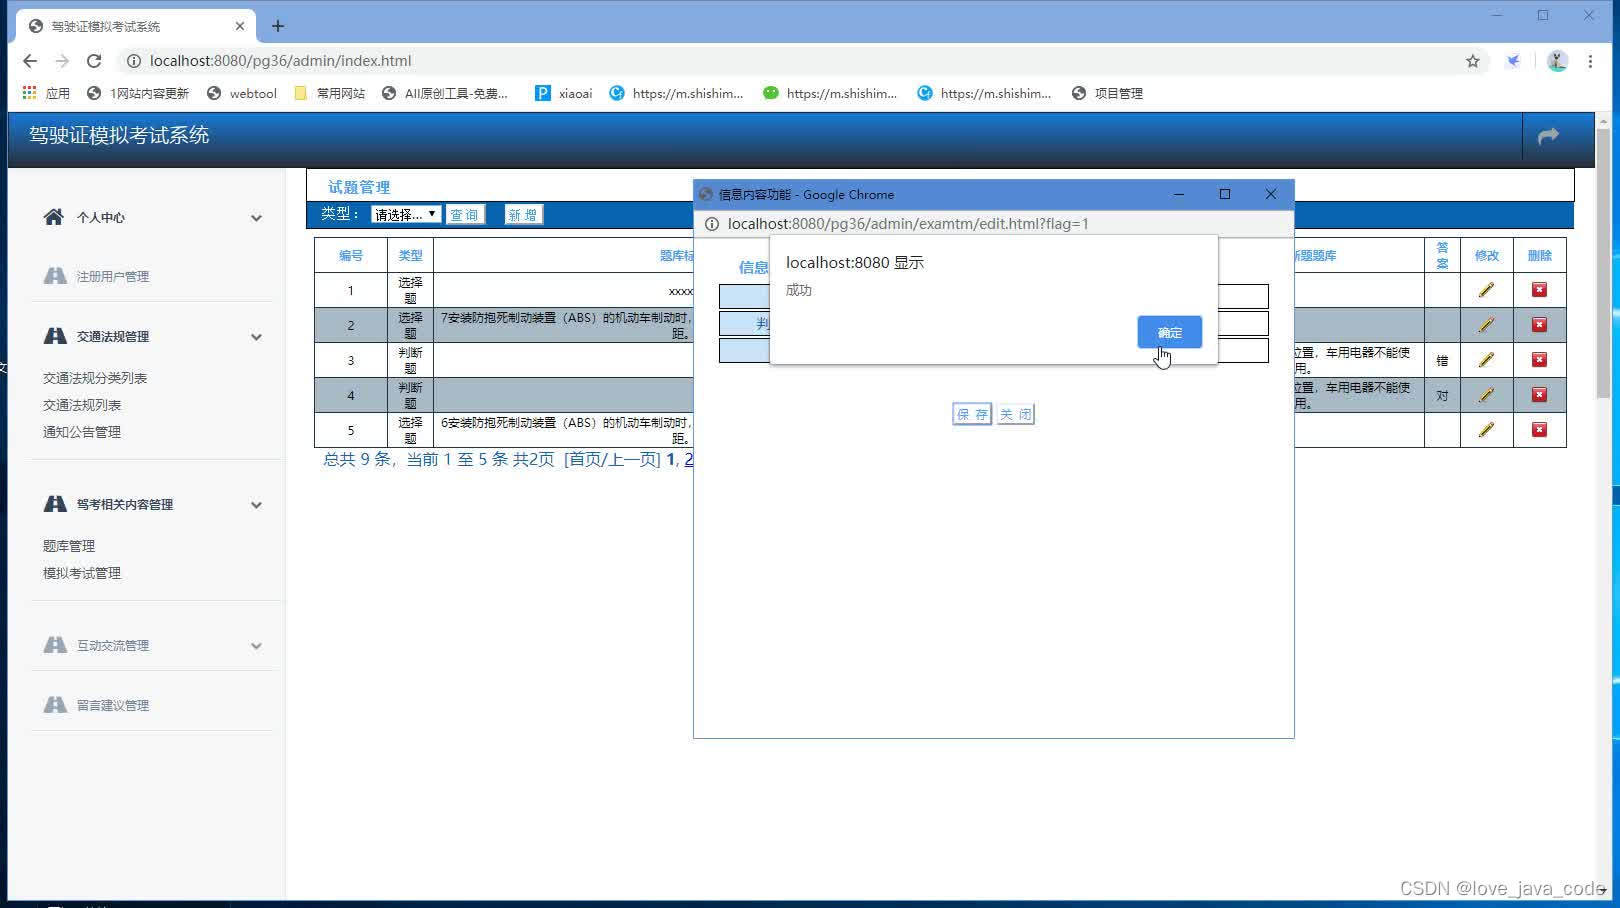Click the 删除 column header
The image size is (1620, 908).
(x=1539, y=255)
